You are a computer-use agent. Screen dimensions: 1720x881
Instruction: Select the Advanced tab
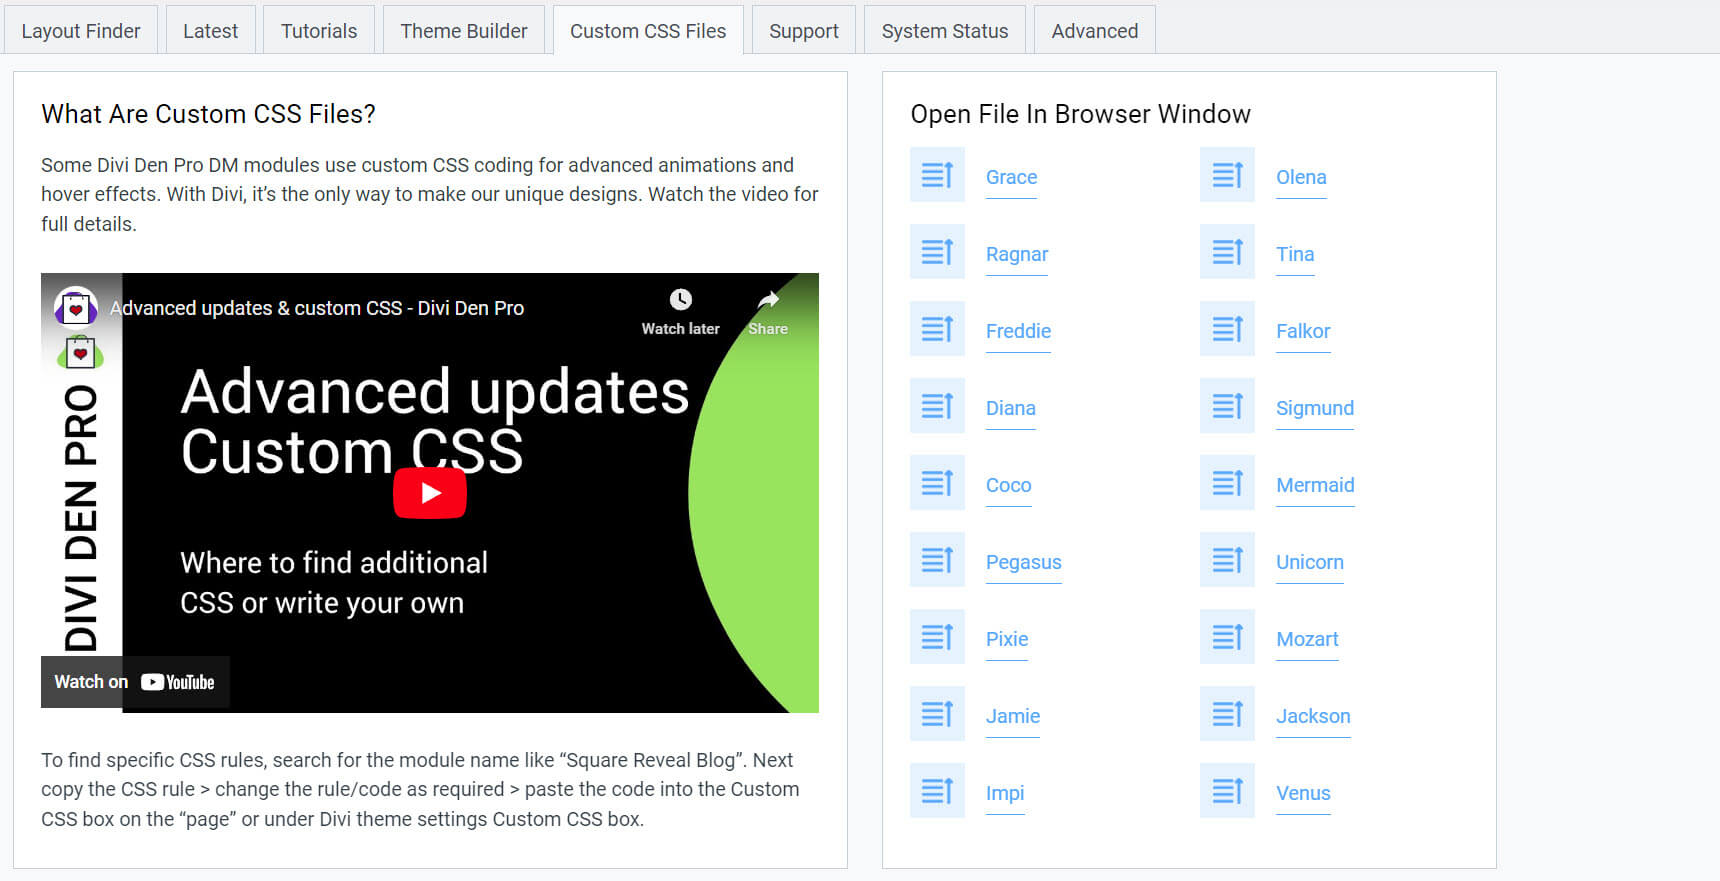point(1094,31)
